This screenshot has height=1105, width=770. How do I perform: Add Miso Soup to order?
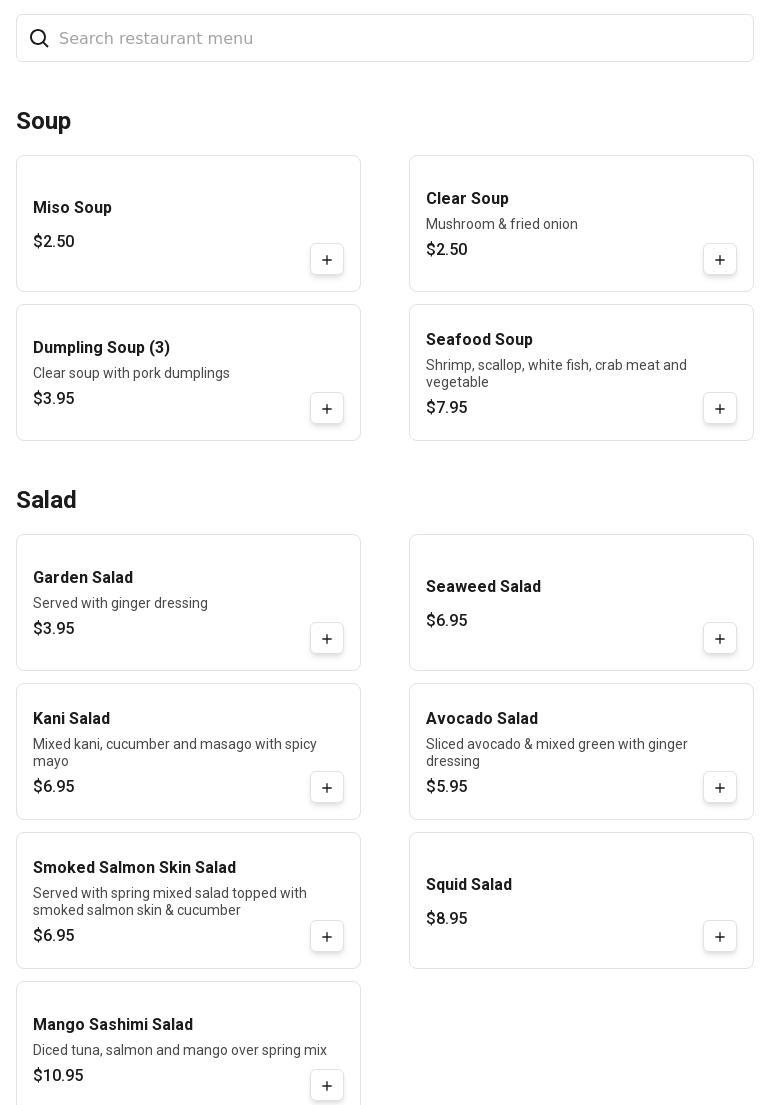pos(327,260)
